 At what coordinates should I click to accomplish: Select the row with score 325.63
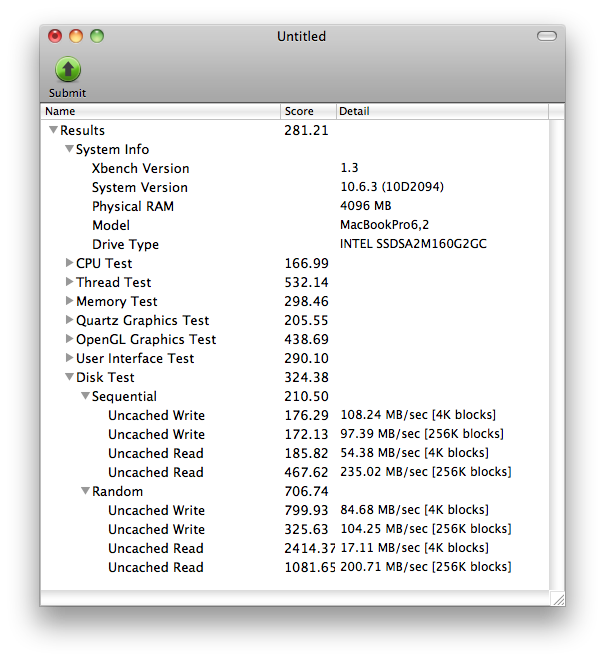click(295, 529)
